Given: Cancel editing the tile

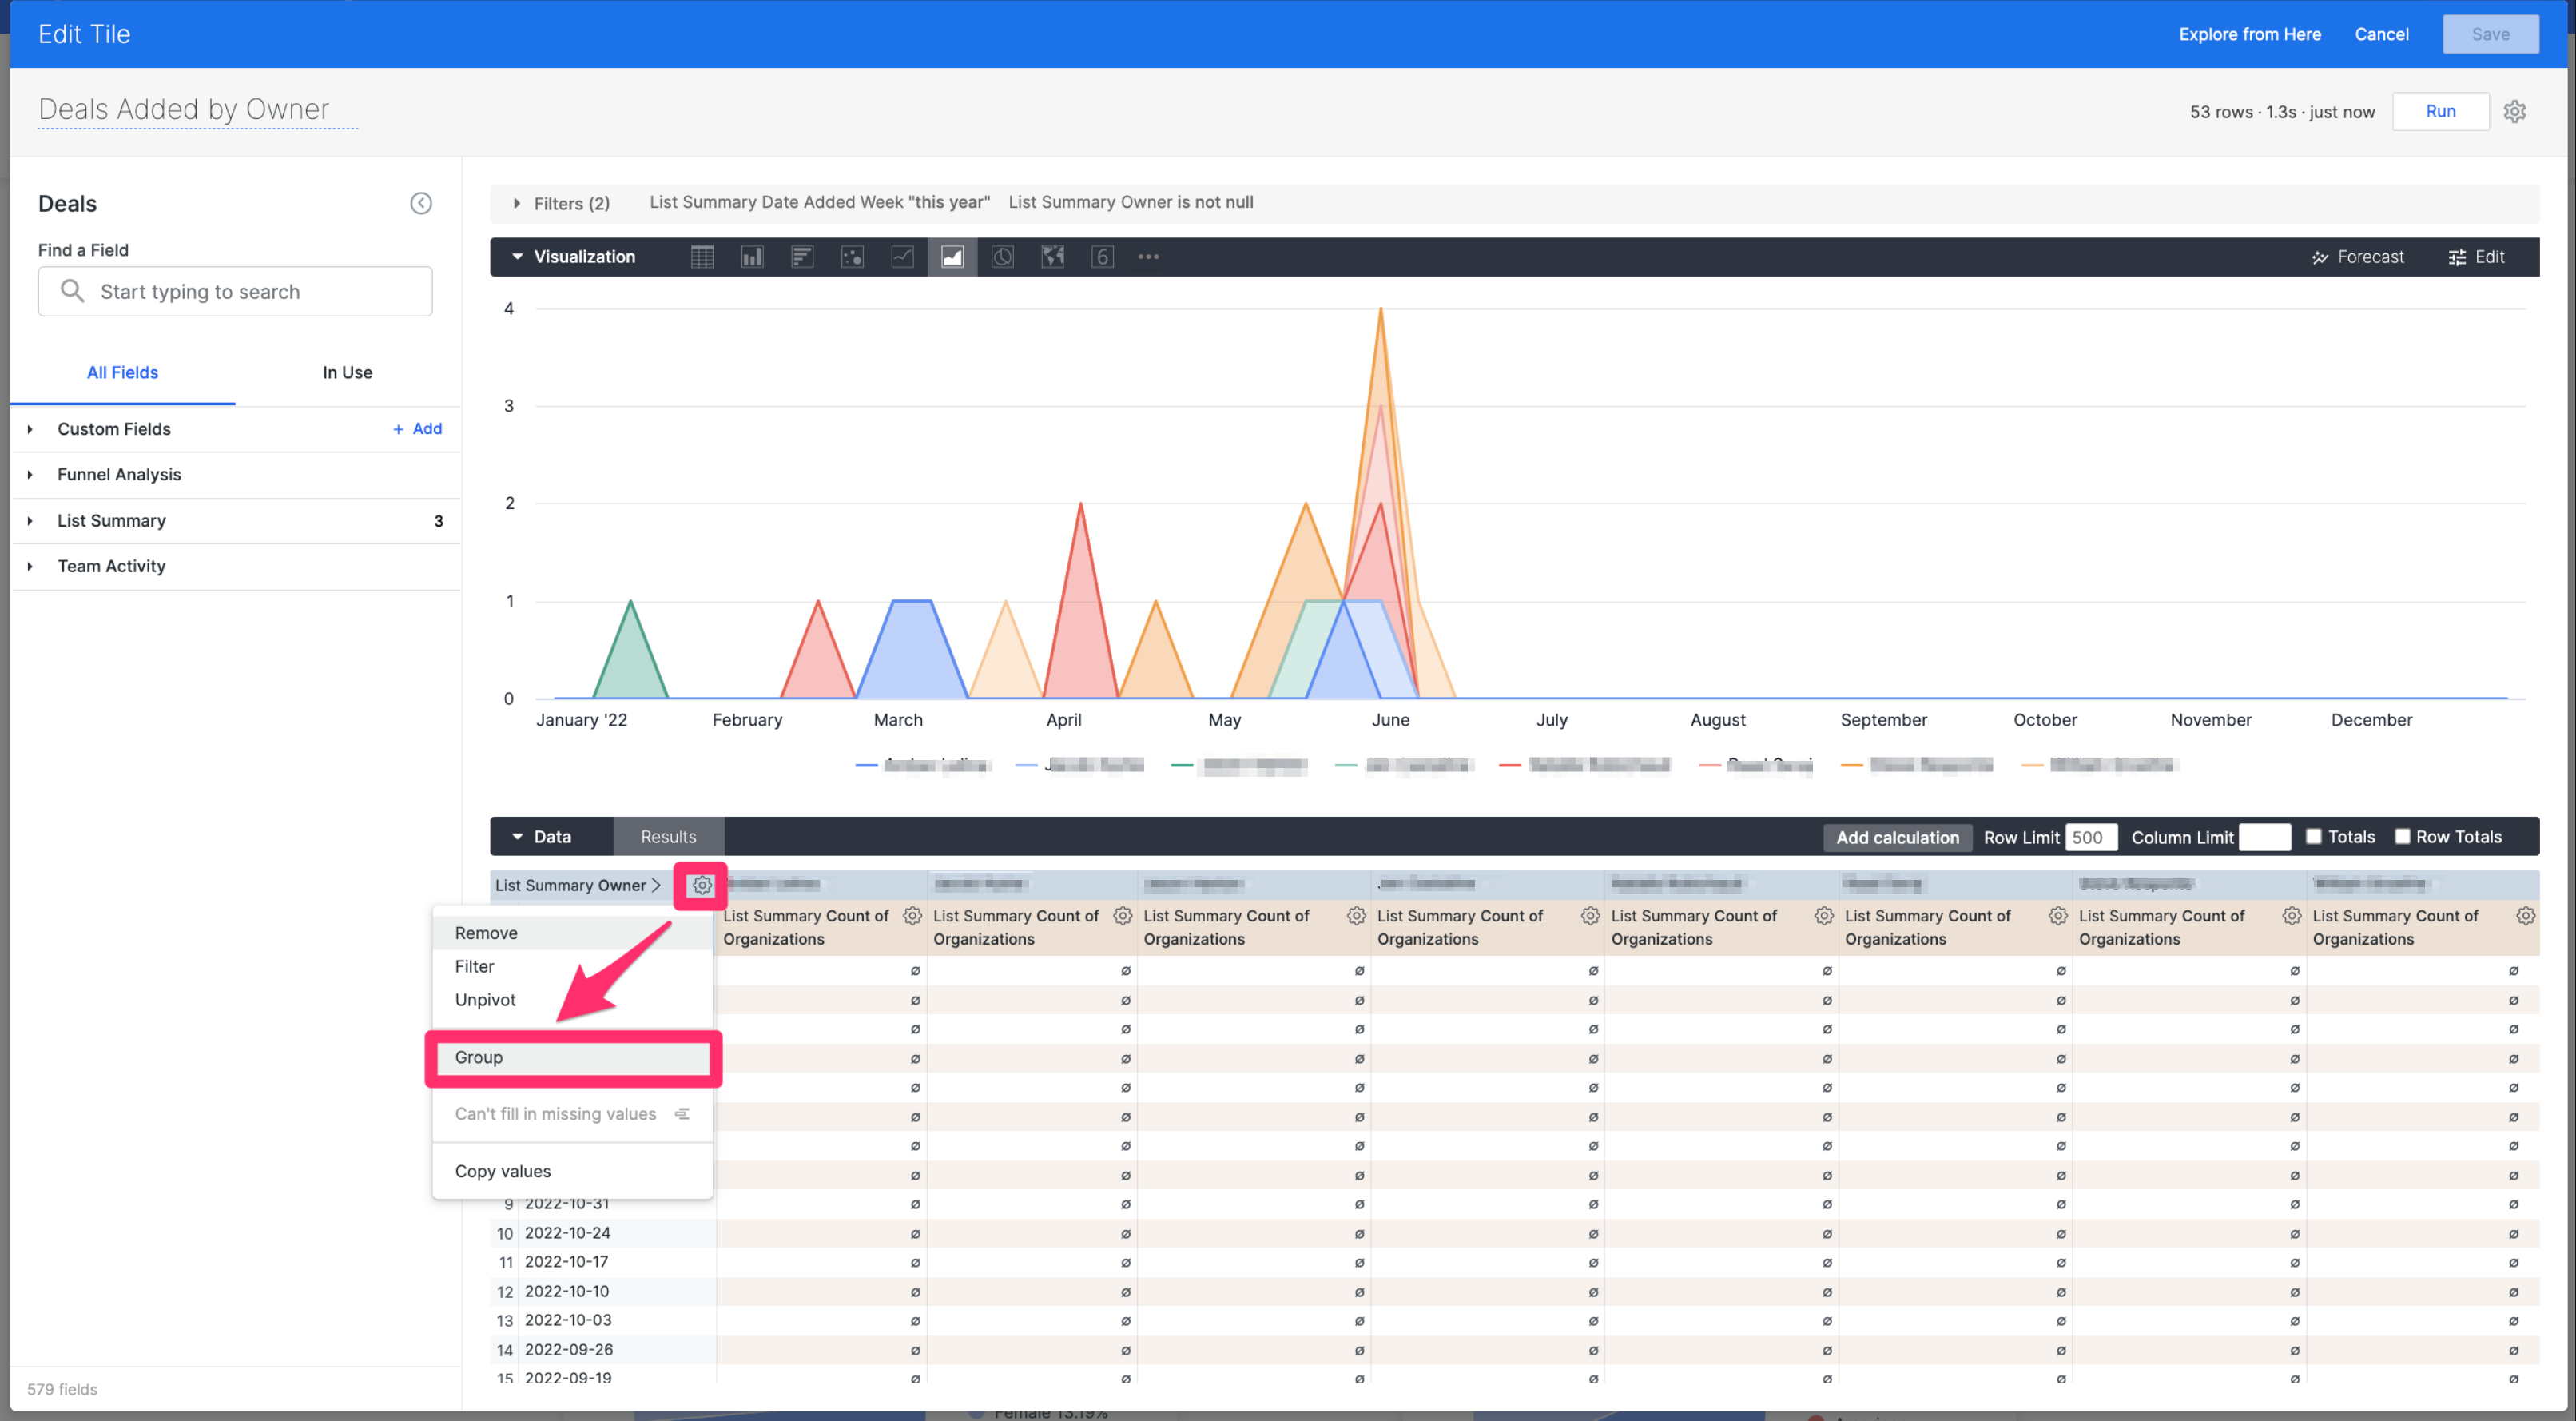Looking at the screenshot, I should [2381, 34].
